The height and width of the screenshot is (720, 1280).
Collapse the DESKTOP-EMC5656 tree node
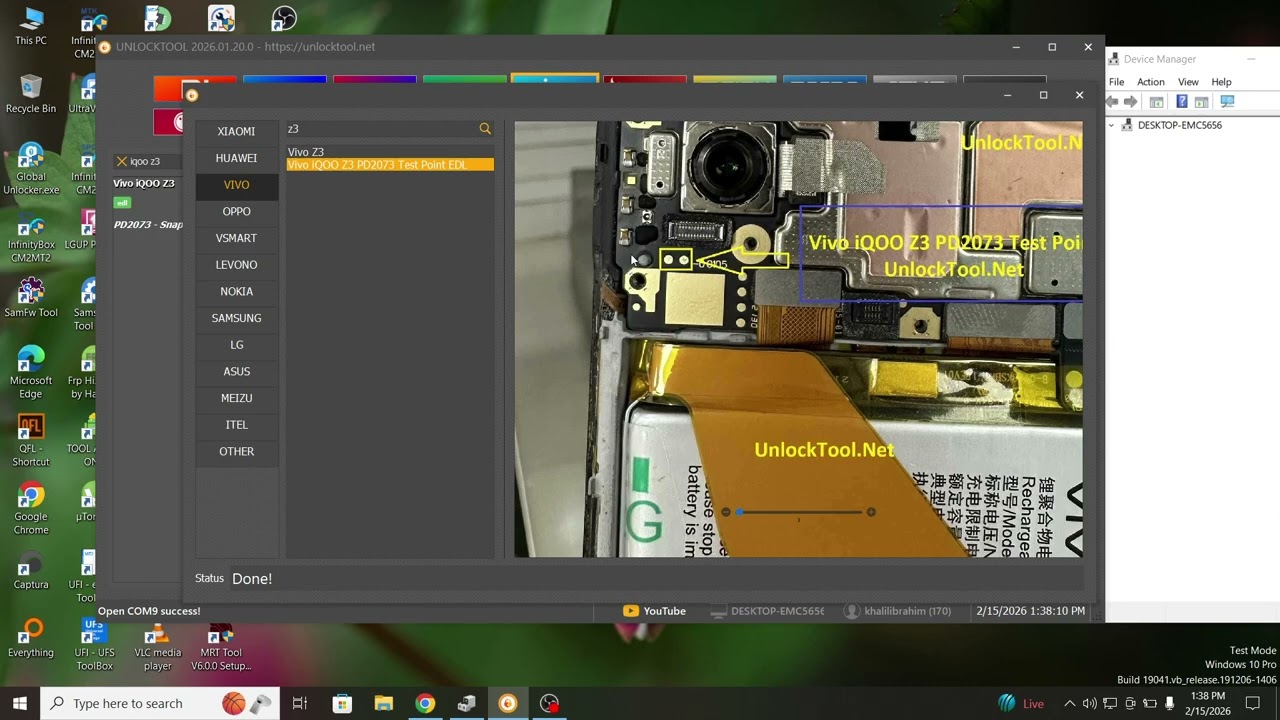[x=1111, y=126]
